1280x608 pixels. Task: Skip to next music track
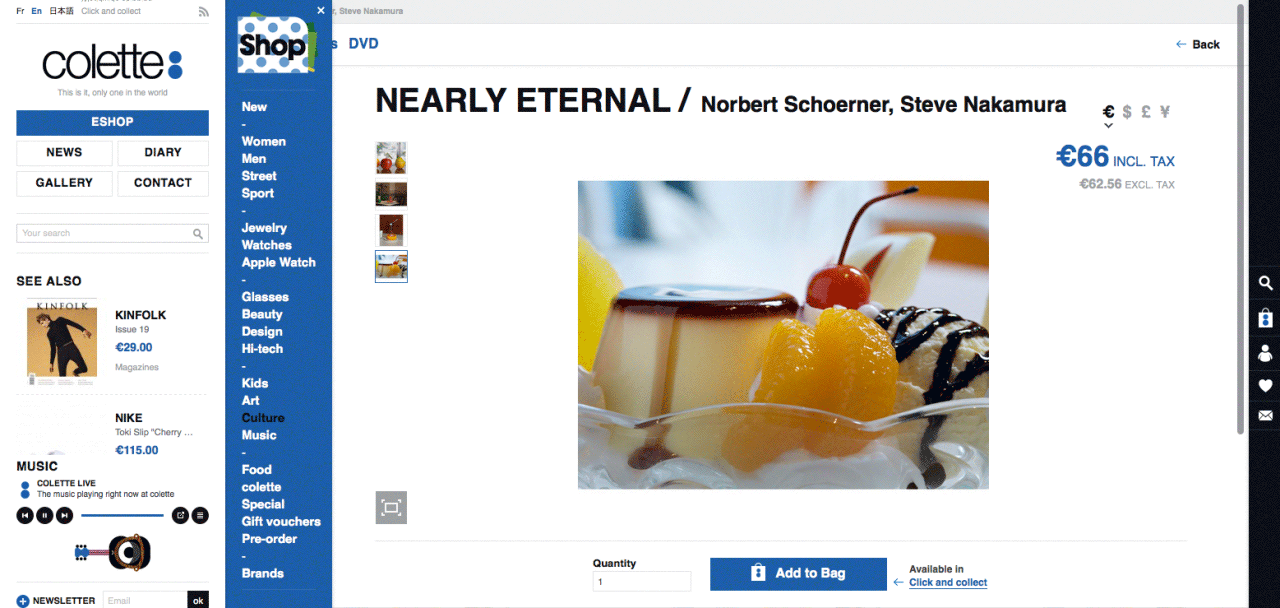[x=64, y=515]
